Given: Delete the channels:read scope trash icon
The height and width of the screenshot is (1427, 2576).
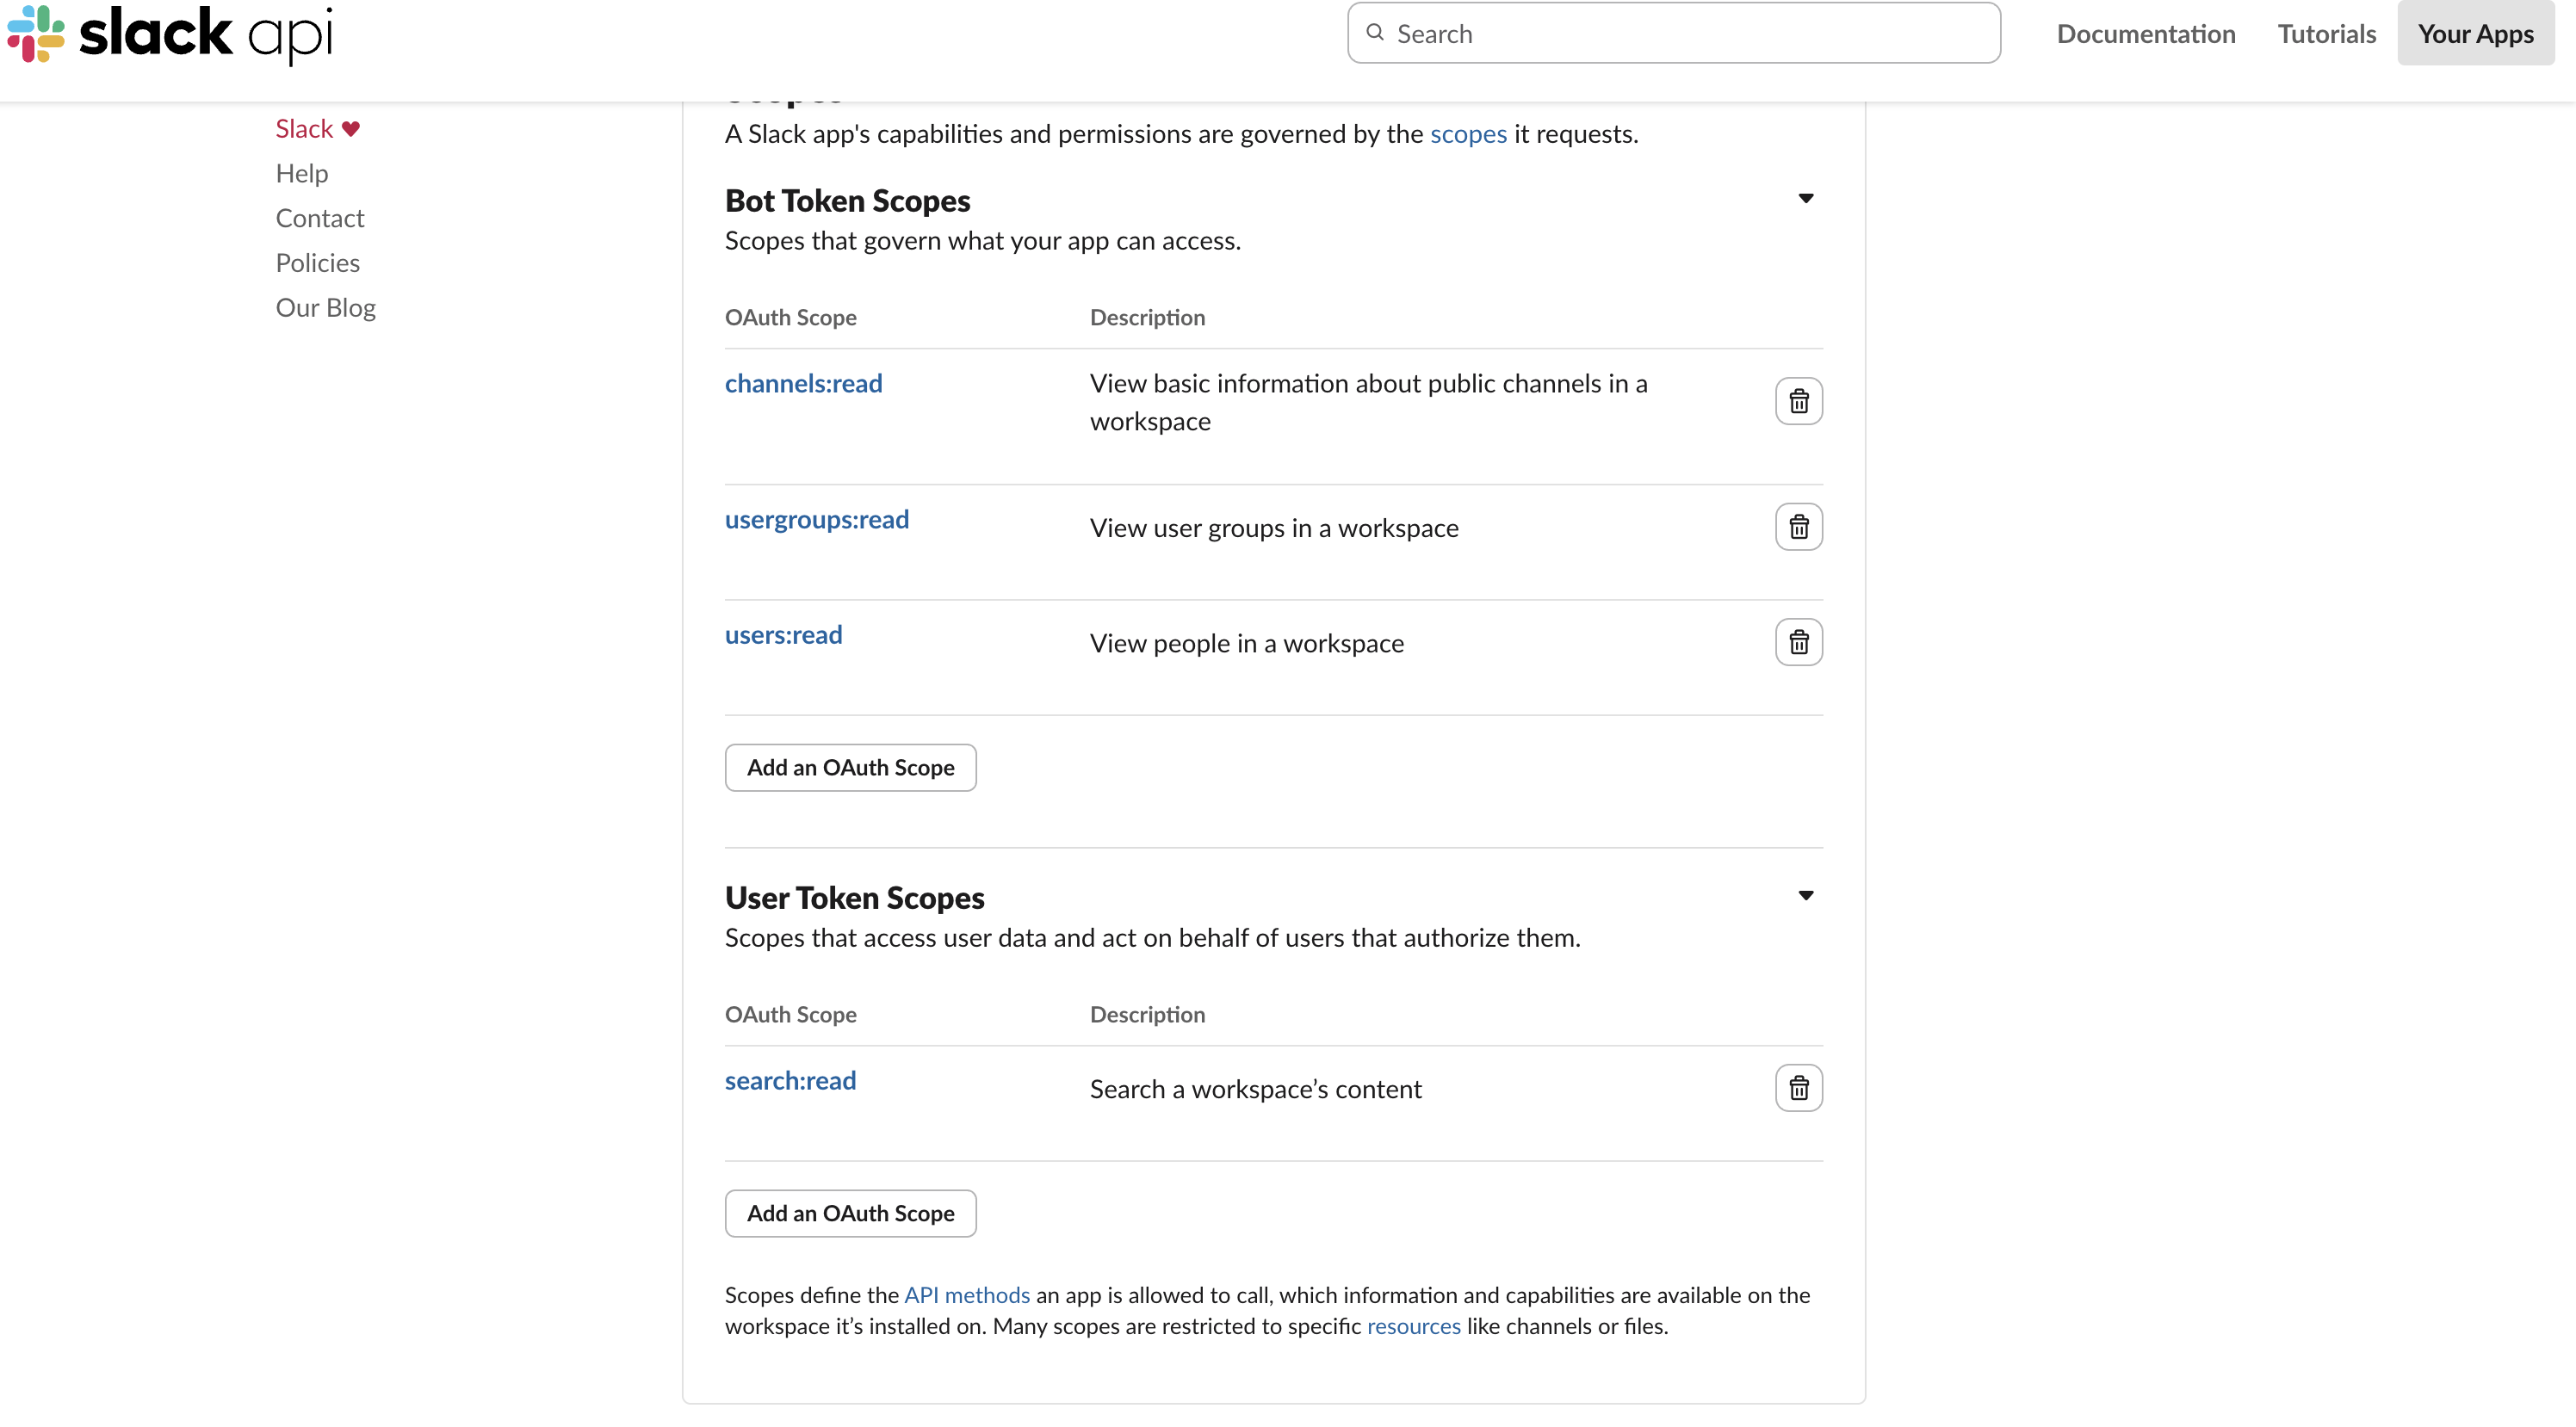Looking at the screenshot, I should [x=1798, y=401].
